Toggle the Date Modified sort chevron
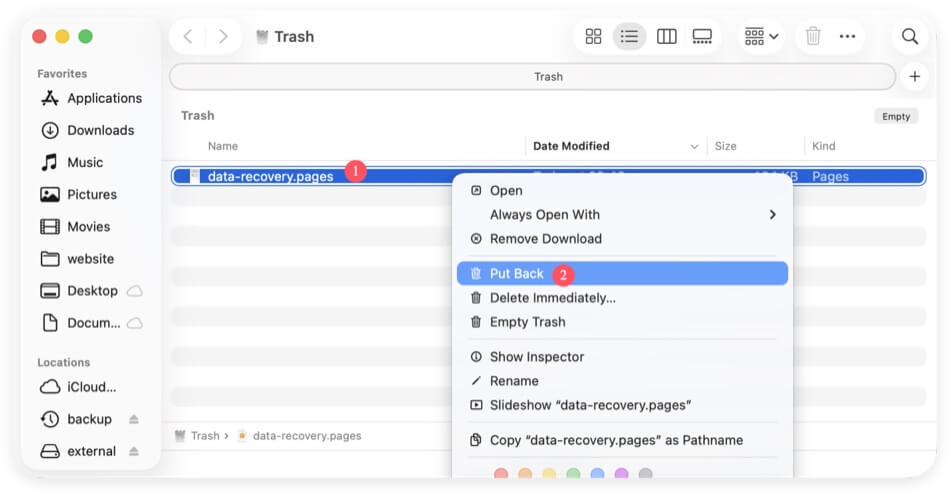 point(694,147)
